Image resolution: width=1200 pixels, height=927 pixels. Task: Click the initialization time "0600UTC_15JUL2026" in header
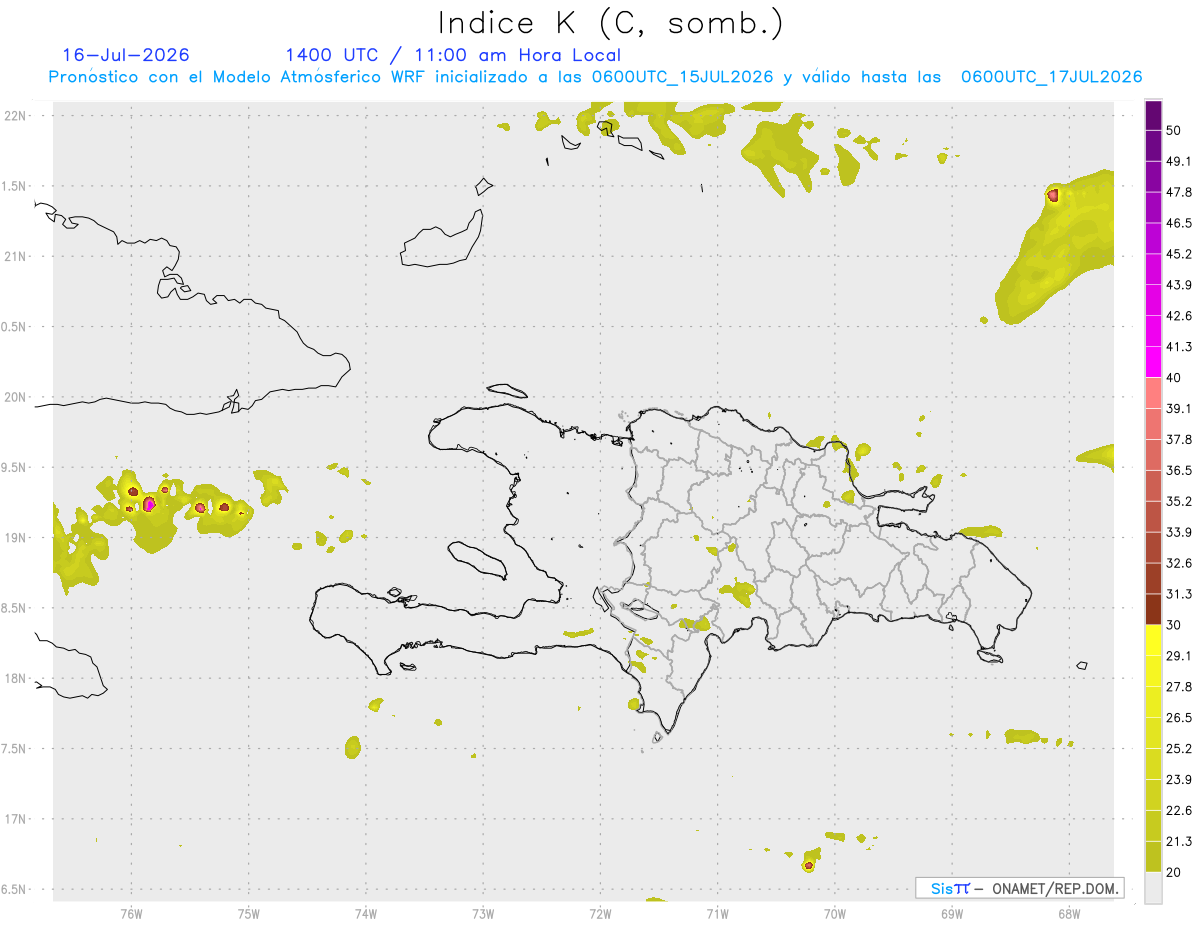click(x=682, y=77)
